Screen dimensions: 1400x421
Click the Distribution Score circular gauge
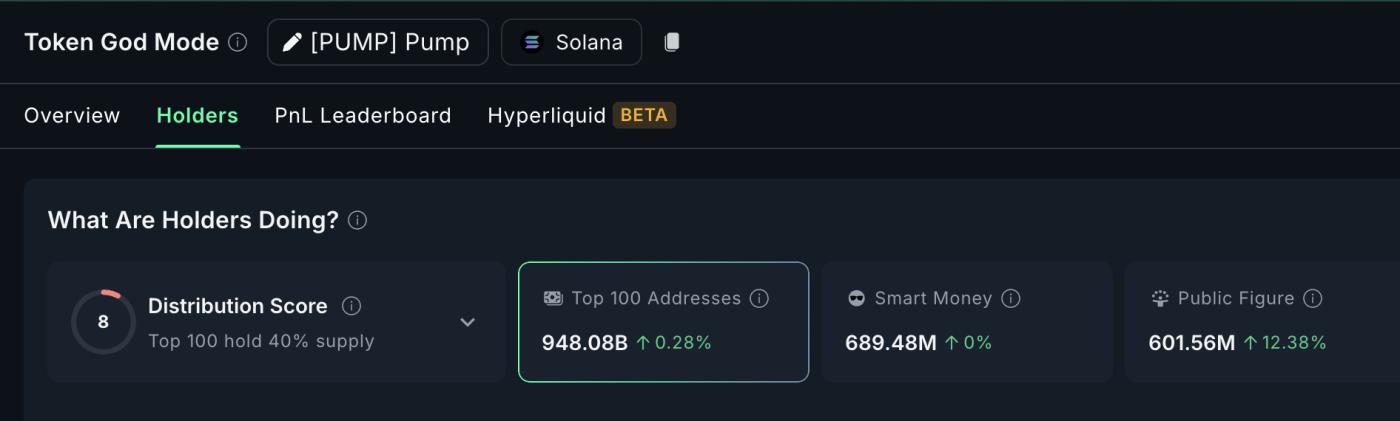coord(103,322)
